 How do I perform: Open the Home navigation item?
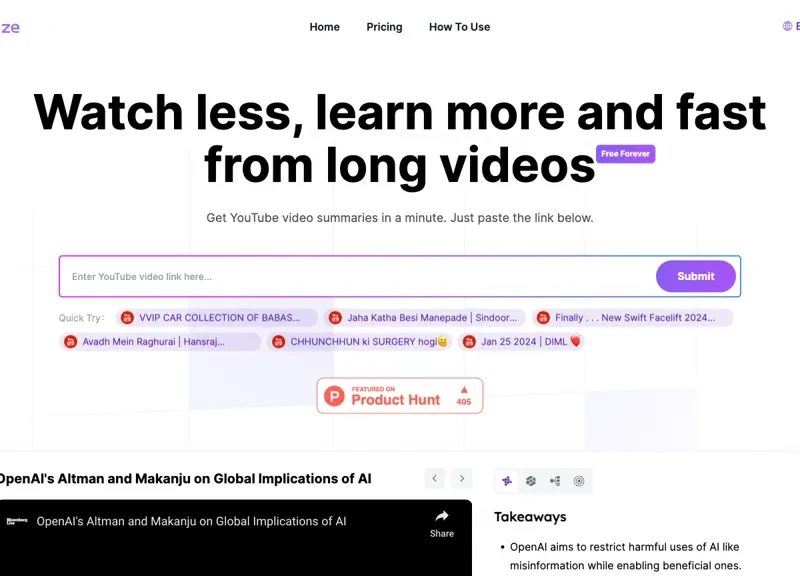[x=324, y=27]
